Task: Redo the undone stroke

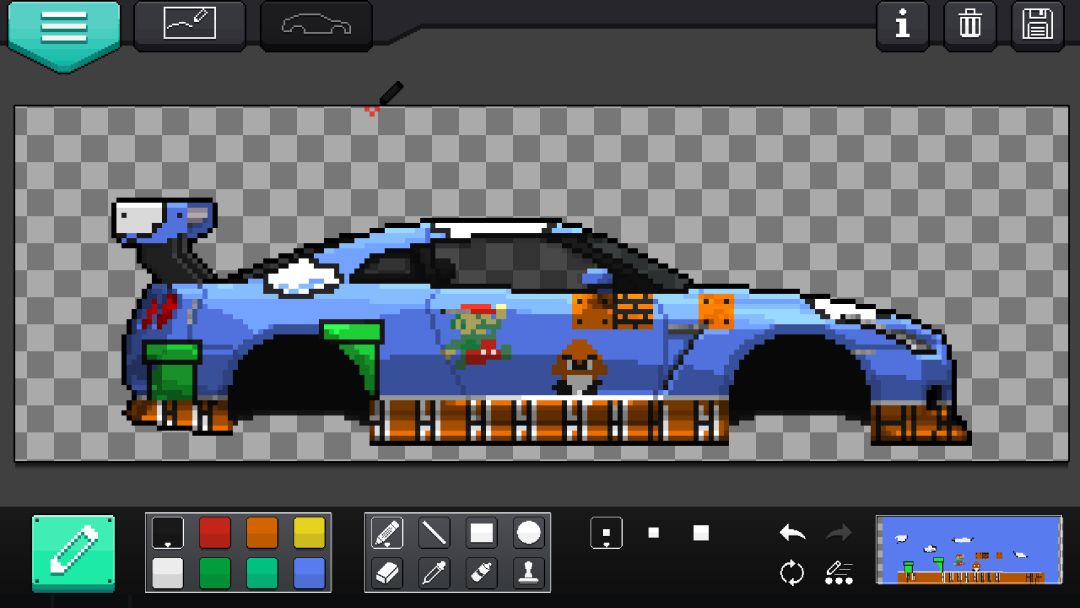Action: (x=838, y=532)
